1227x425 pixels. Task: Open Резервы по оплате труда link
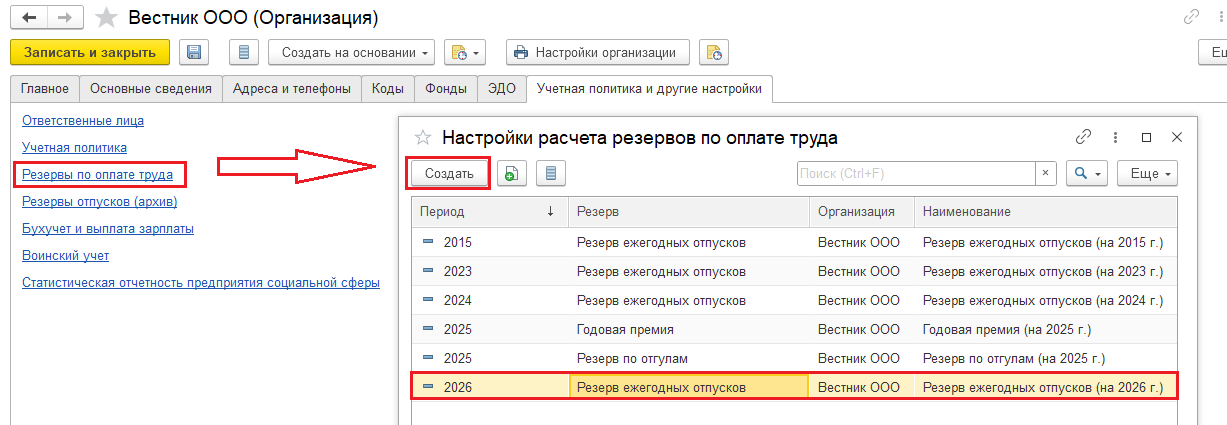pos(97,175)
